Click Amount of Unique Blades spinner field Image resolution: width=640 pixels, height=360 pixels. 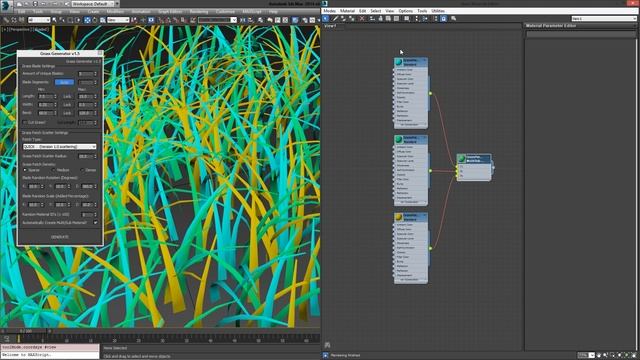[87, 74]
